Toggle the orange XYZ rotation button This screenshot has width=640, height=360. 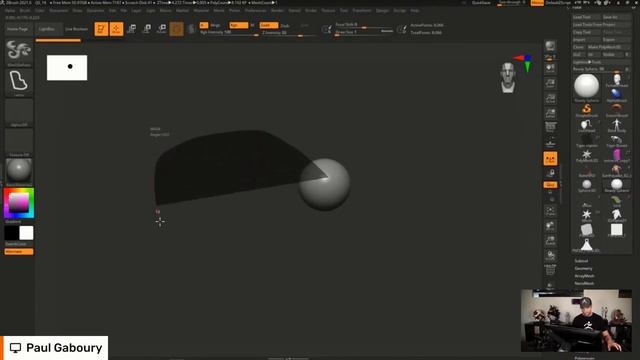coord(550,185)
